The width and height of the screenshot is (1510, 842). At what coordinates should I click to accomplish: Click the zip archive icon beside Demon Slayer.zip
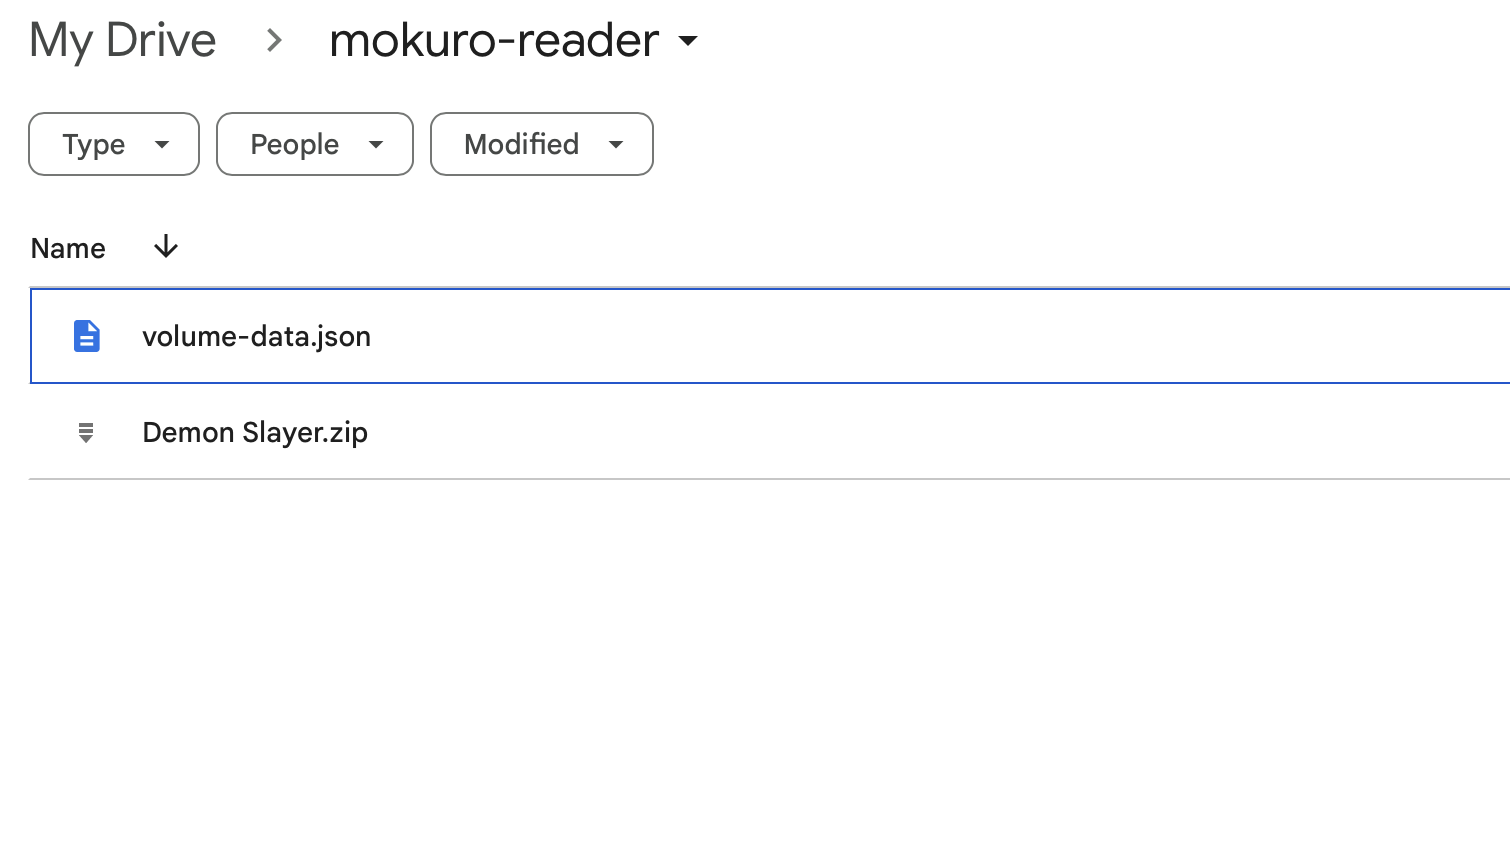pyautogui.click(x=86, y=432)
